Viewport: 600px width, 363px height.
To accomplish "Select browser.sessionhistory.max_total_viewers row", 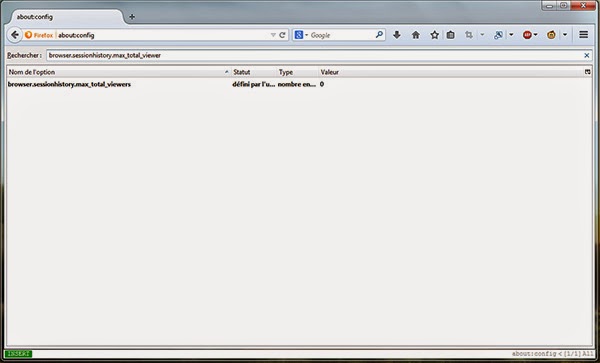I will tap(299, 84).
